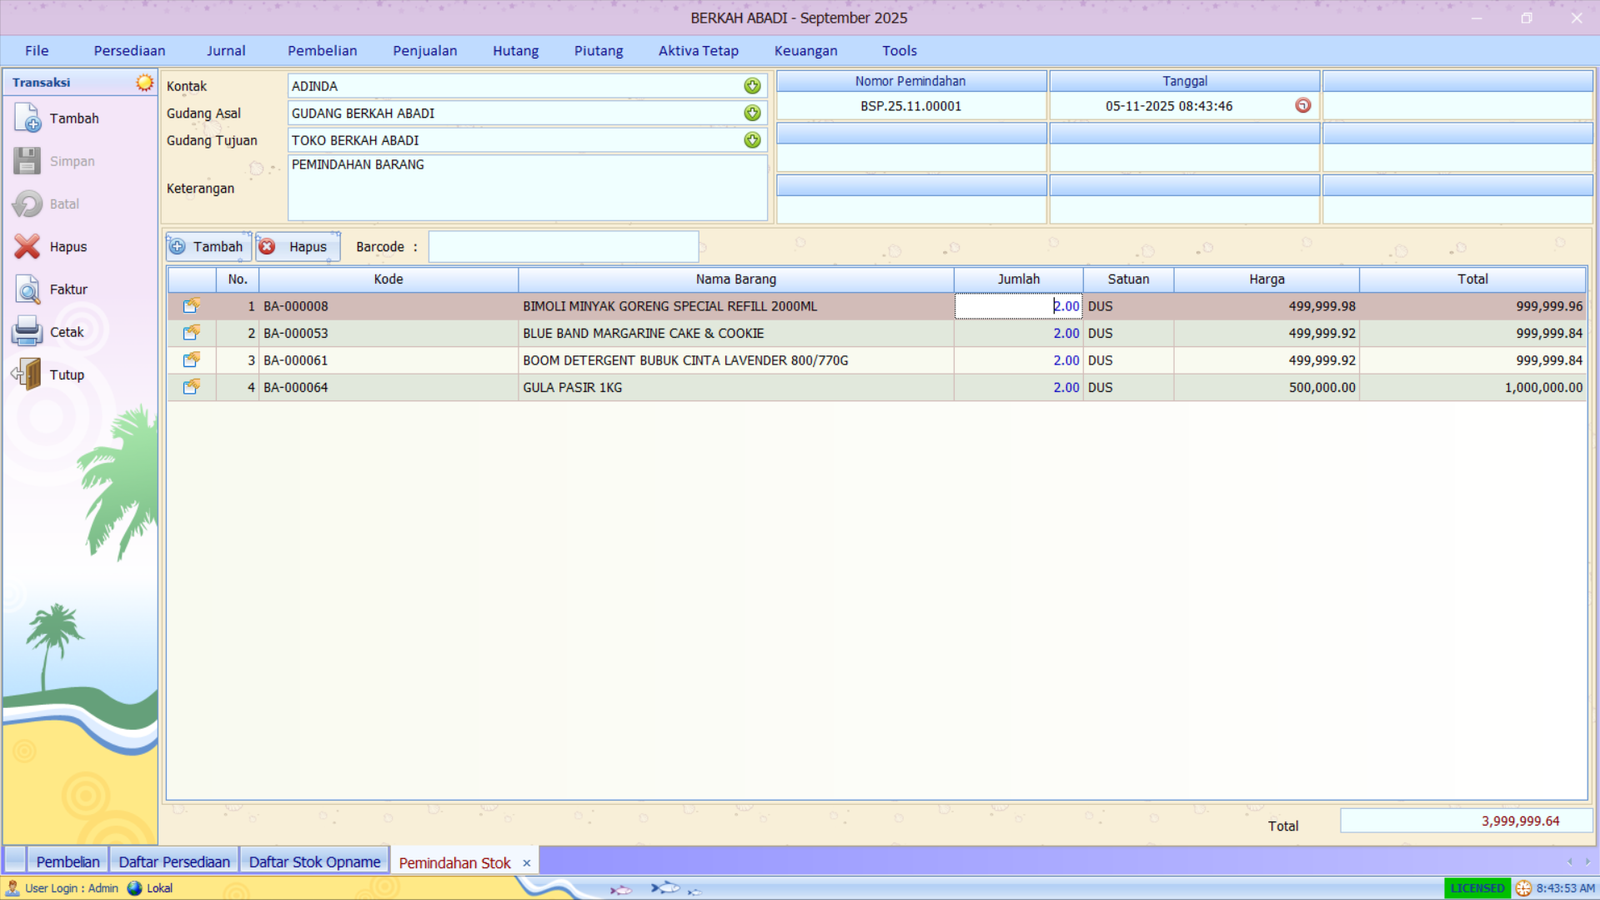Viewport: 1600px width, 900px height.
Task: Click the Cetak printer icon
Action: (28, 332)
